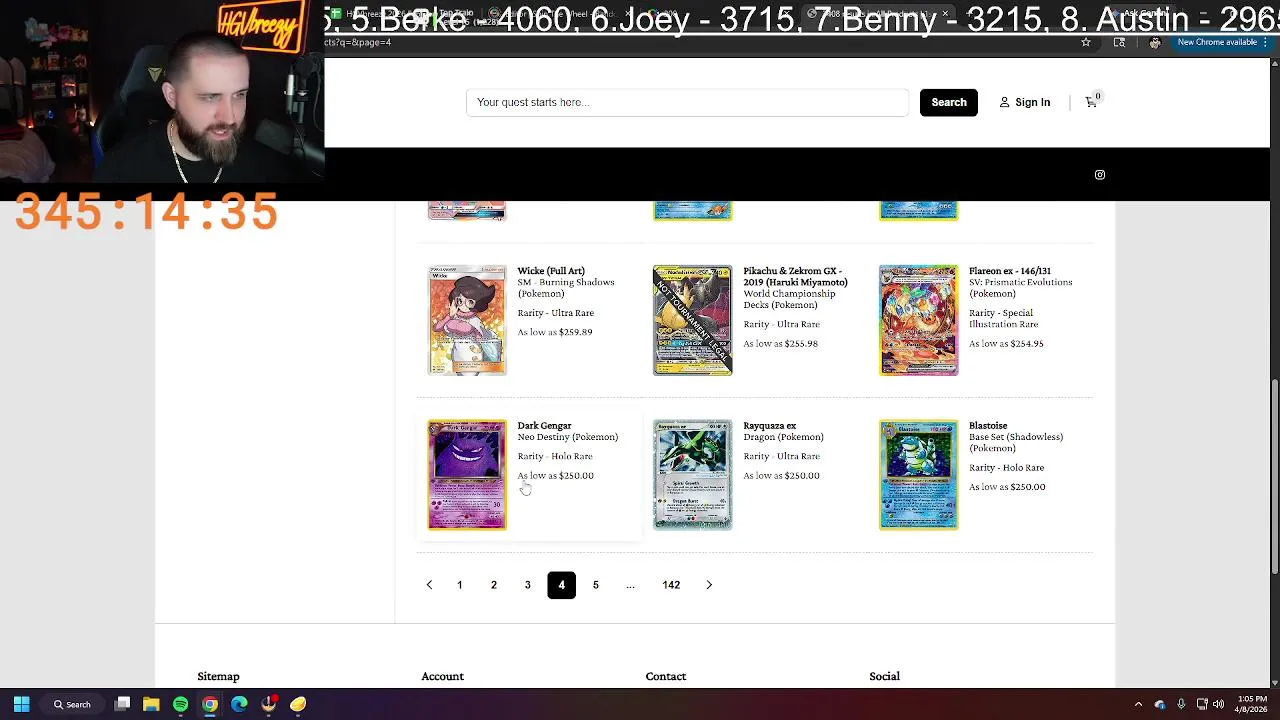Click the Contact footer heading
The image size is (1280, 720).
(x=666, y=677)
